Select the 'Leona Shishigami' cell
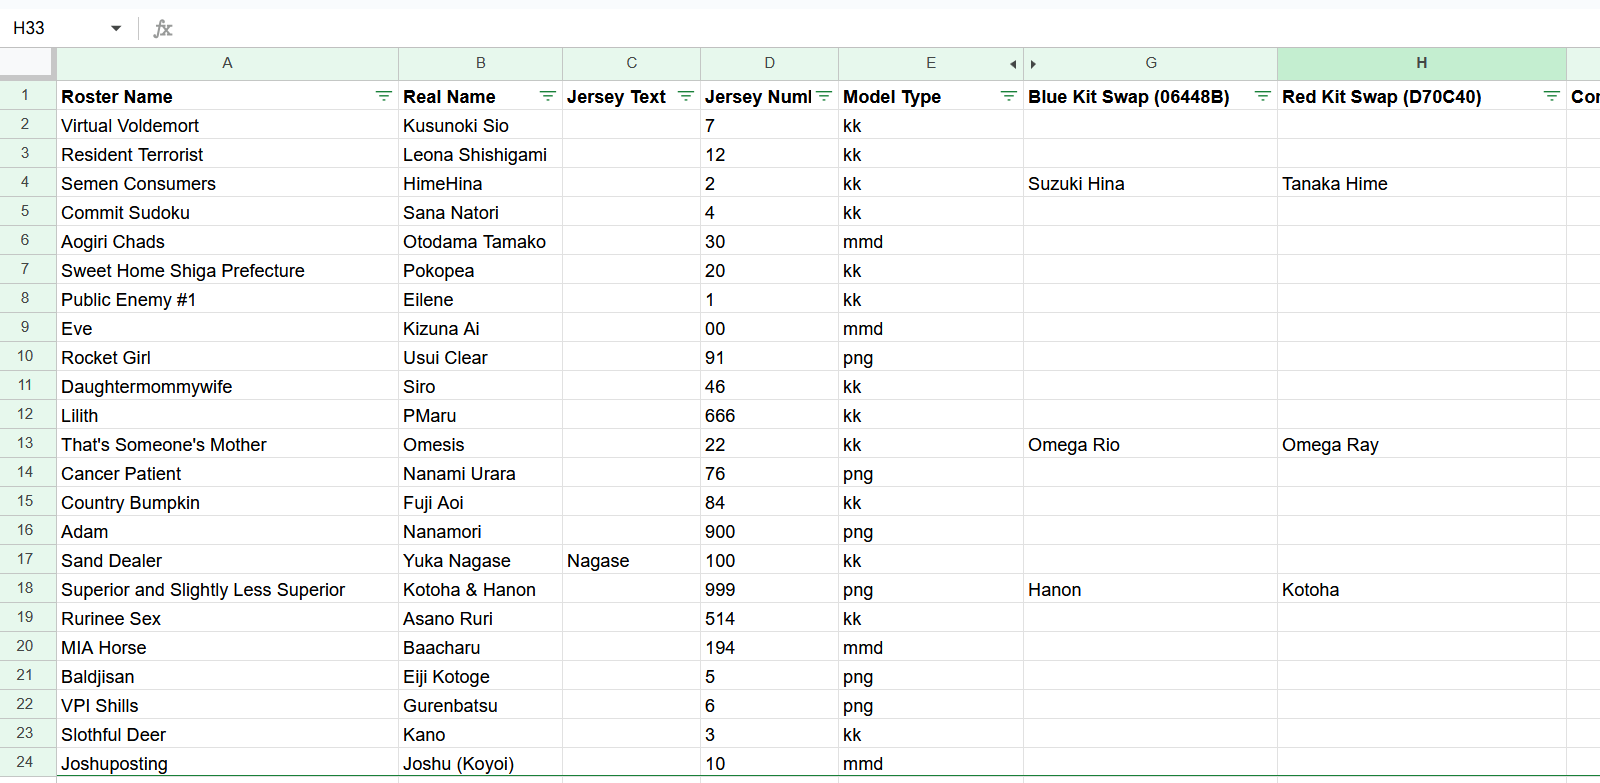 coord(481,154)
